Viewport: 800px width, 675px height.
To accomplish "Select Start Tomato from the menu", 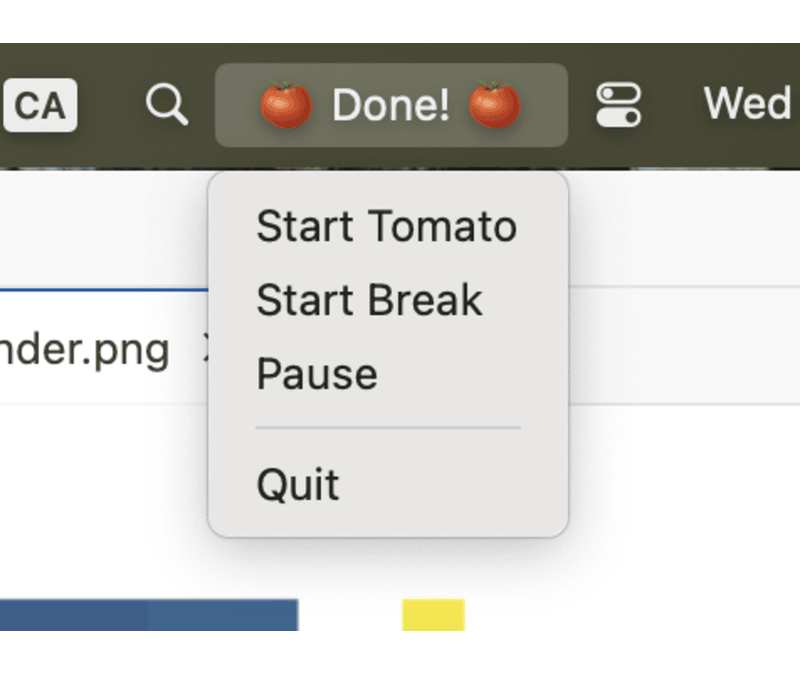I will pos(388,226).
